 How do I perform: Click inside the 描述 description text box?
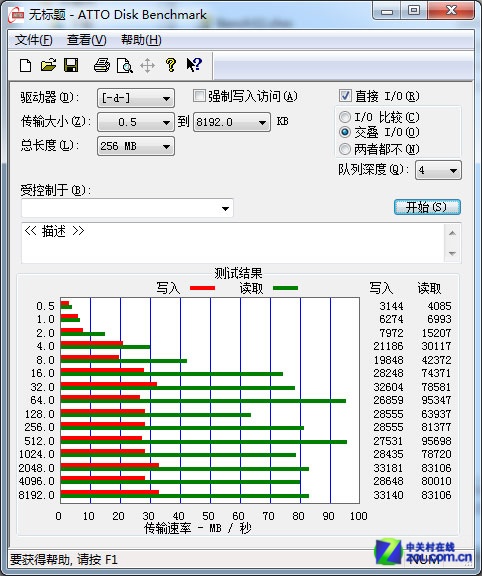[x=233, y=243]
